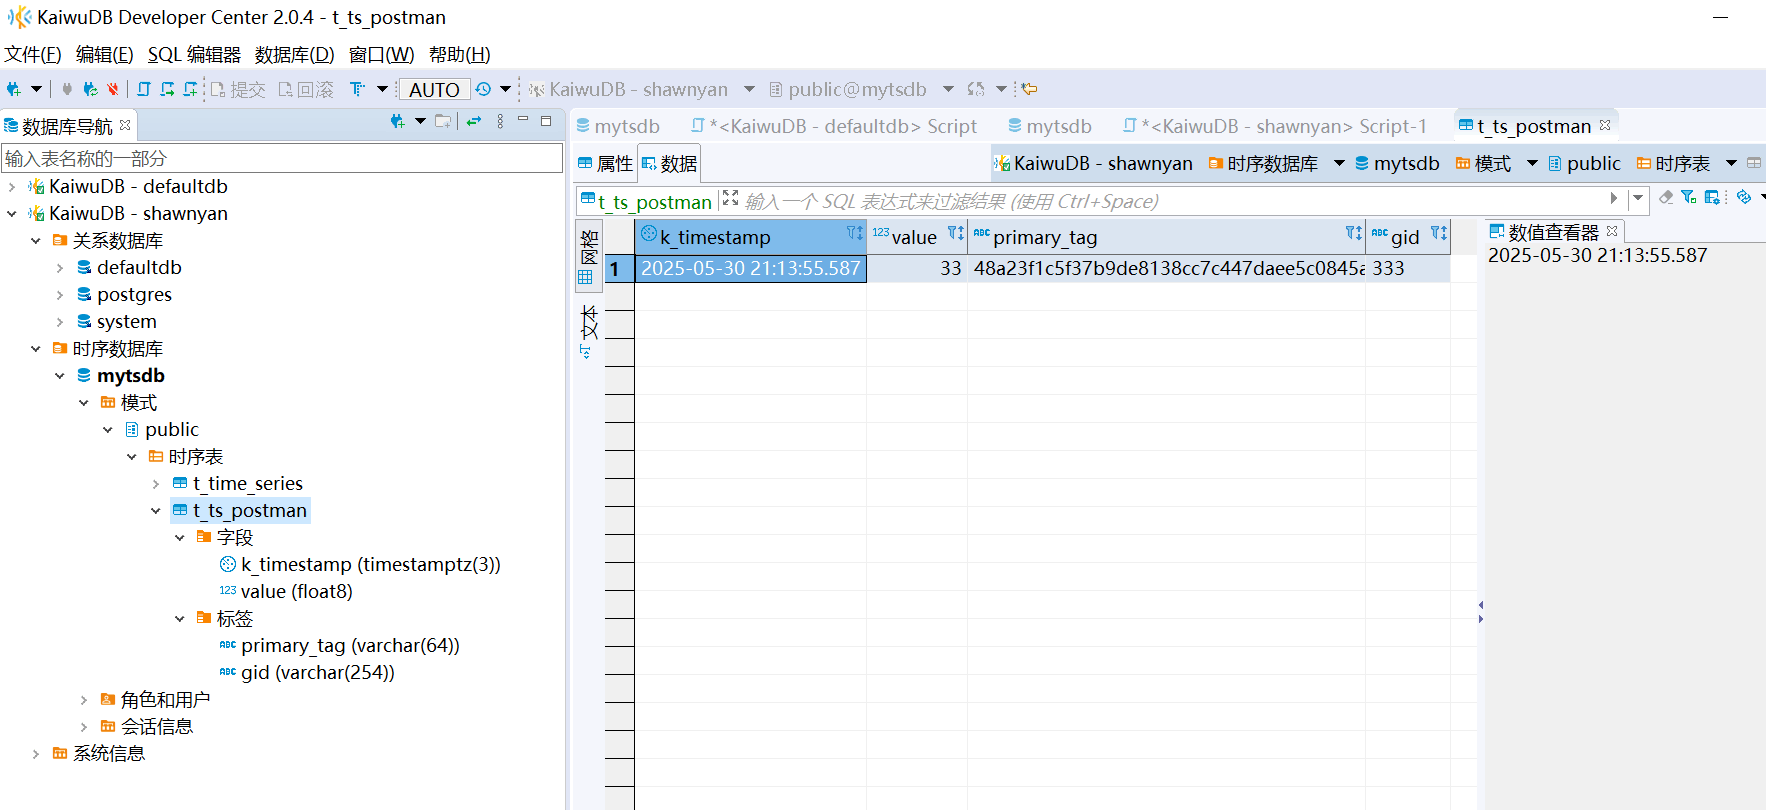Close the 数值查看器 value viewer panel
Viewport: 1766px width, 810px height.
click(x=1612, y=231)
